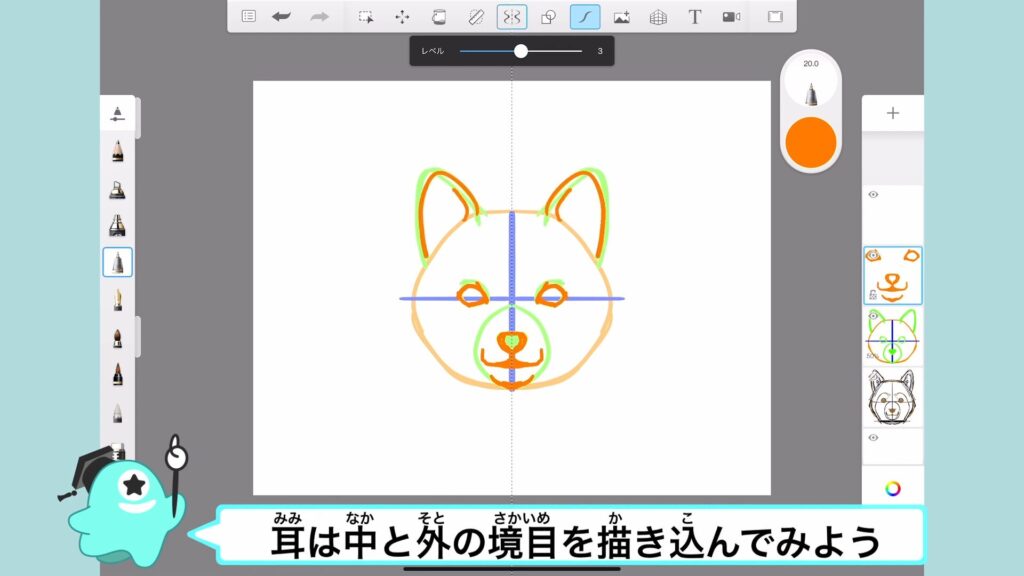Open brush size properties puck showing 20.0
The image size is (1024, 576).
pos(811,81)
